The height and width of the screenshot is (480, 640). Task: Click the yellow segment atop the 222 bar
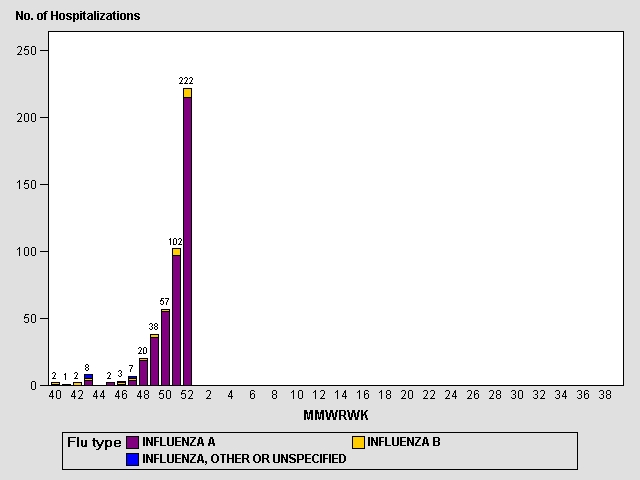(x=187, y=93)
